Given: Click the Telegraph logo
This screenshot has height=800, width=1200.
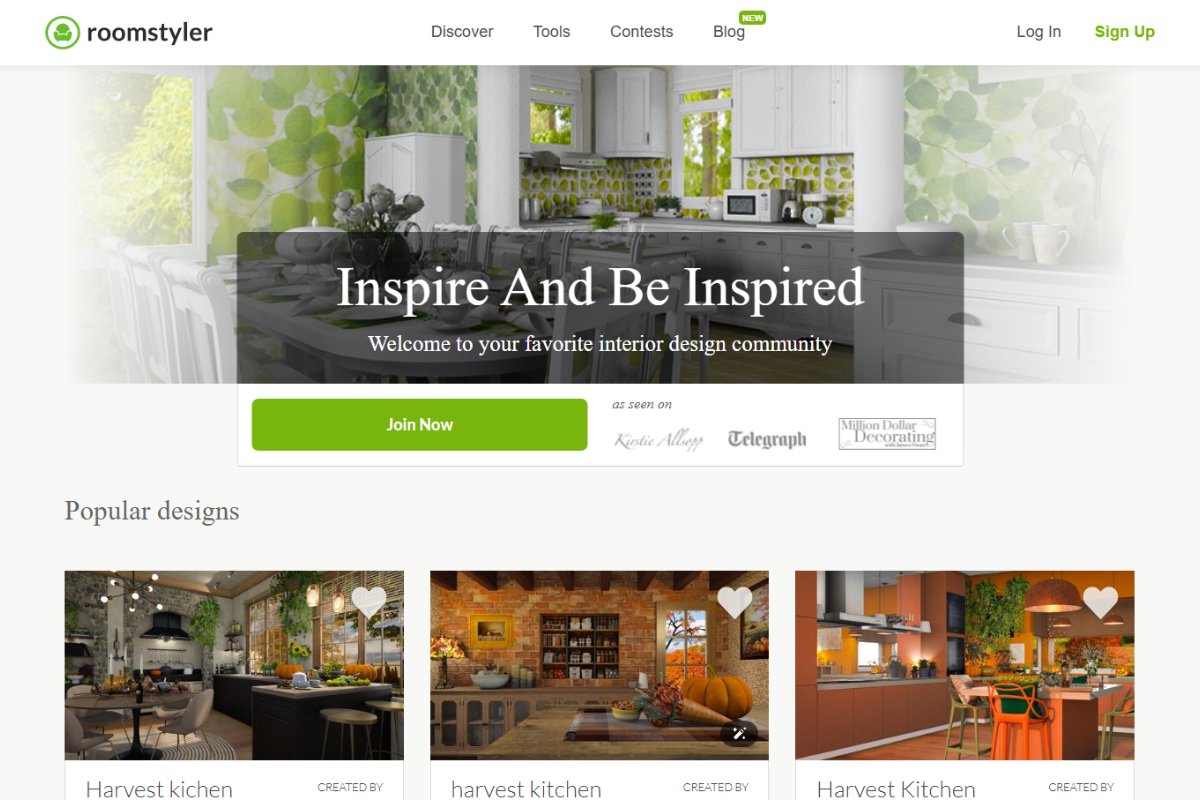Looking at the screenshot, I should 767,439.
